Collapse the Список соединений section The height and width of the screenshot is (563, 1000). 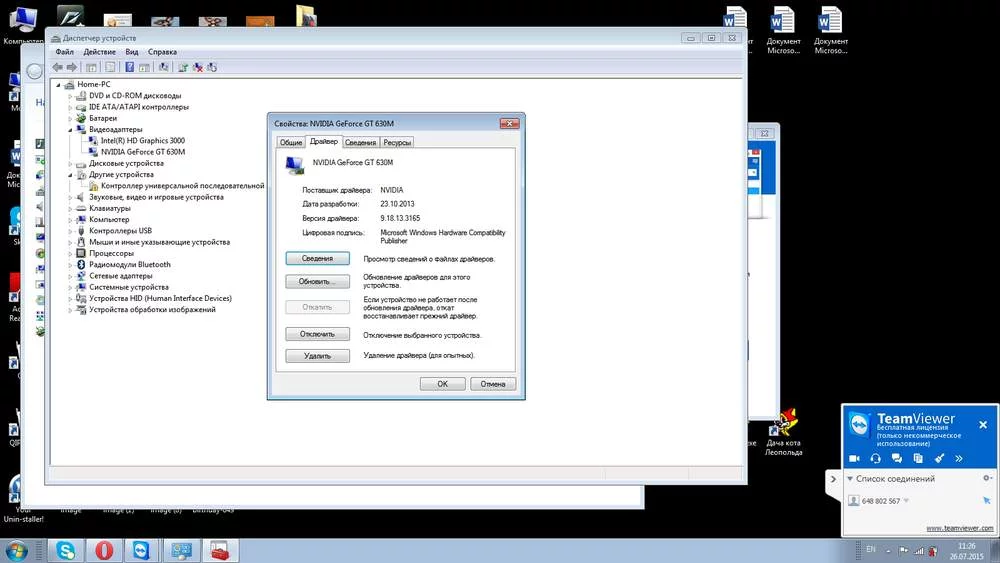pyautogui.click(x=850, y=478)
